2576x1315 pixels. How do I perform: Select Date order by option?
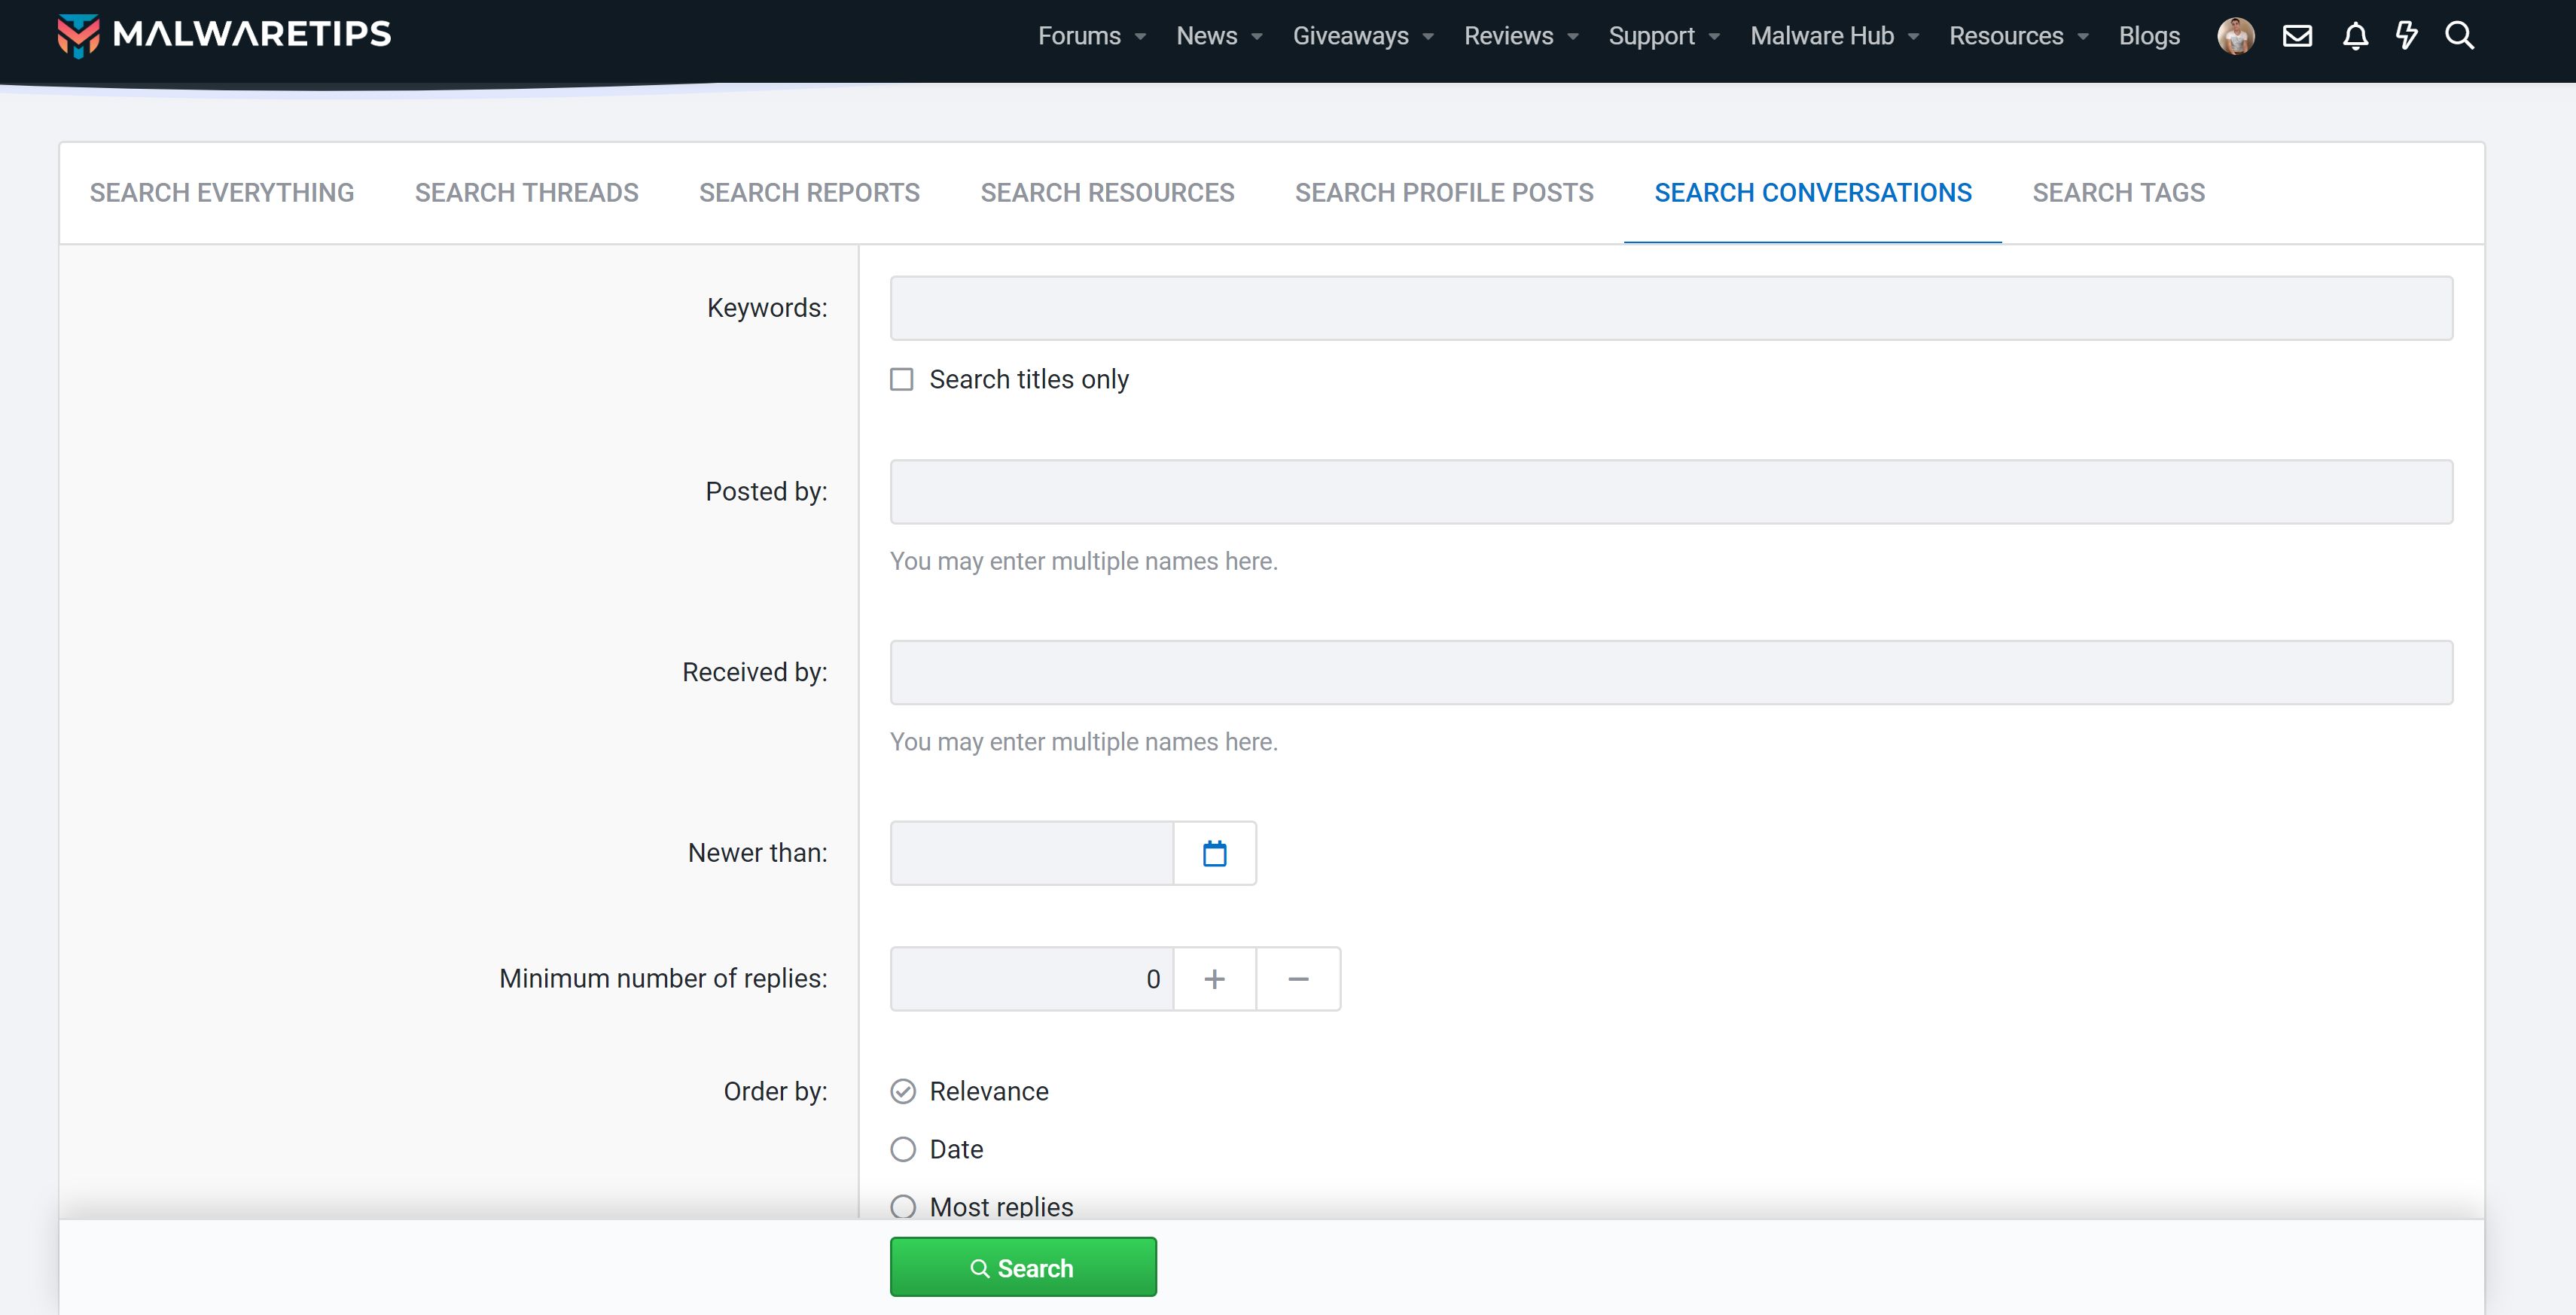pyautogui.click(x=903, y=1149)
